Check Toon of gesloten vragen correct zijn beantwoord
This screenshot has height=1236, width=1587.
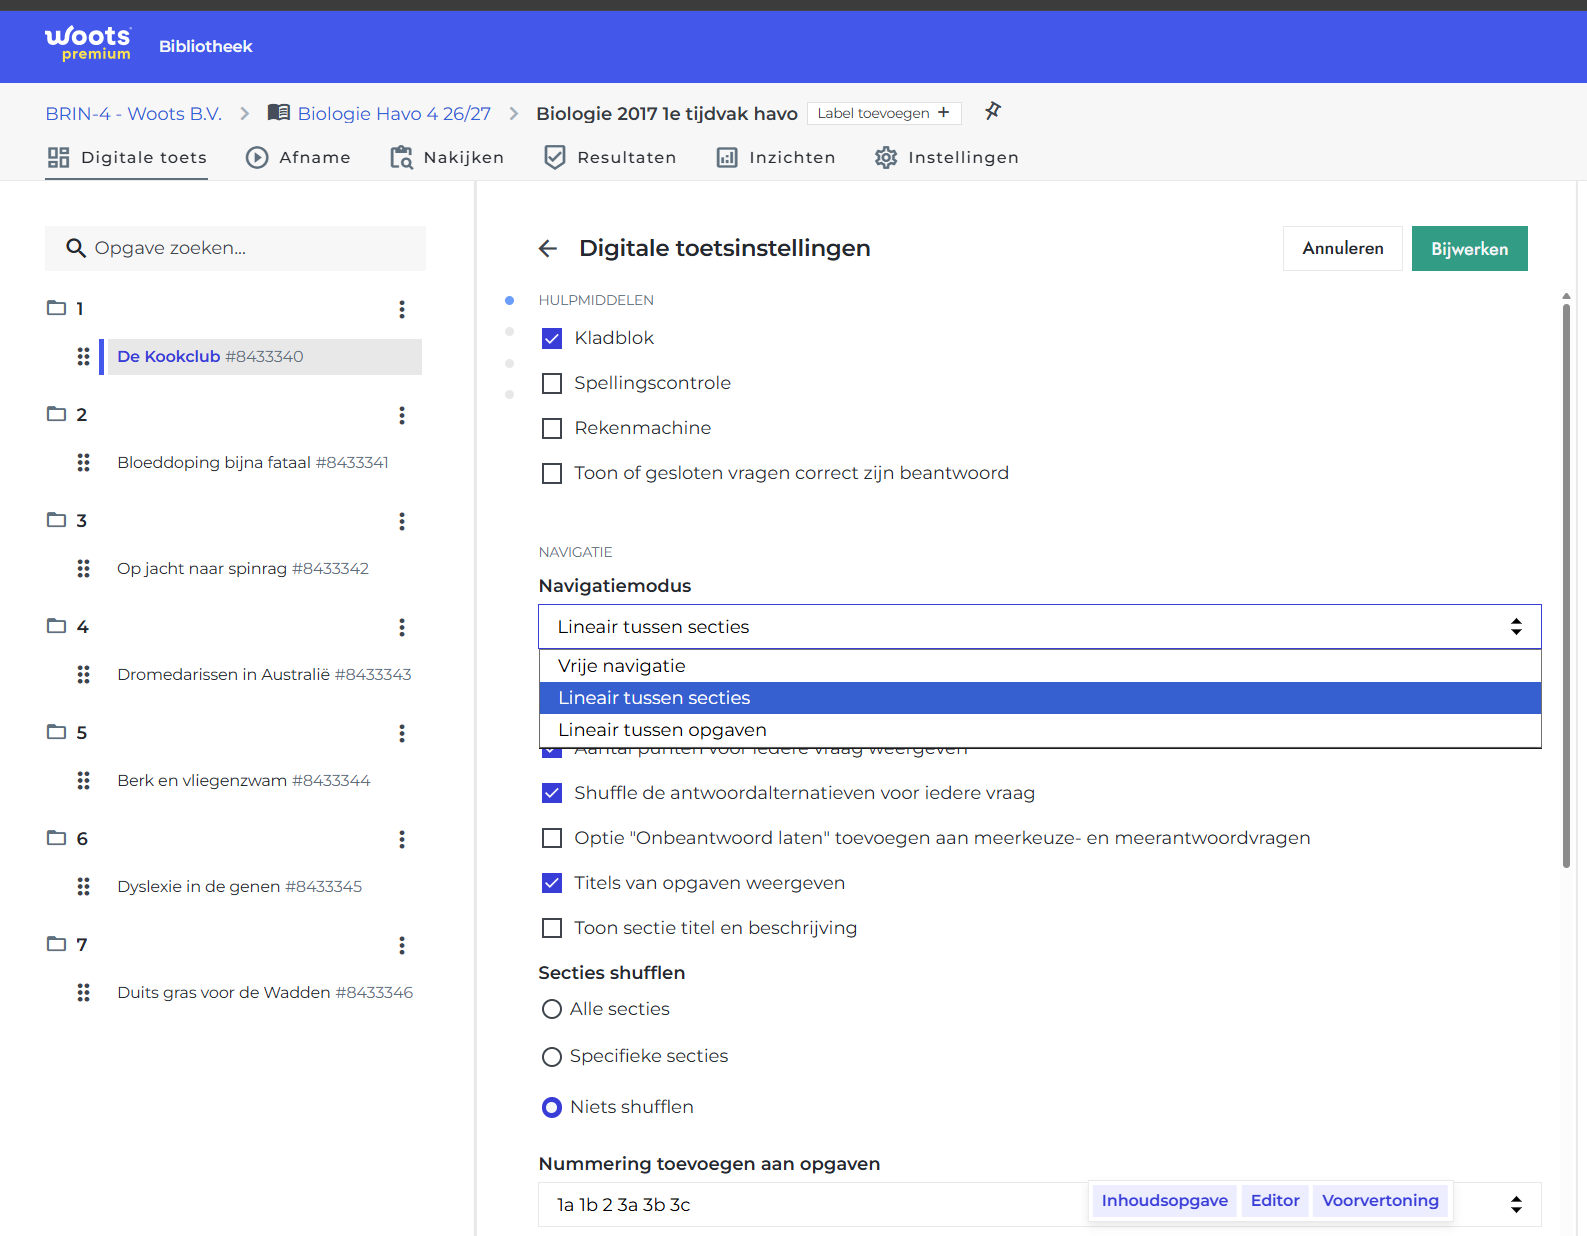pos(552,473)
